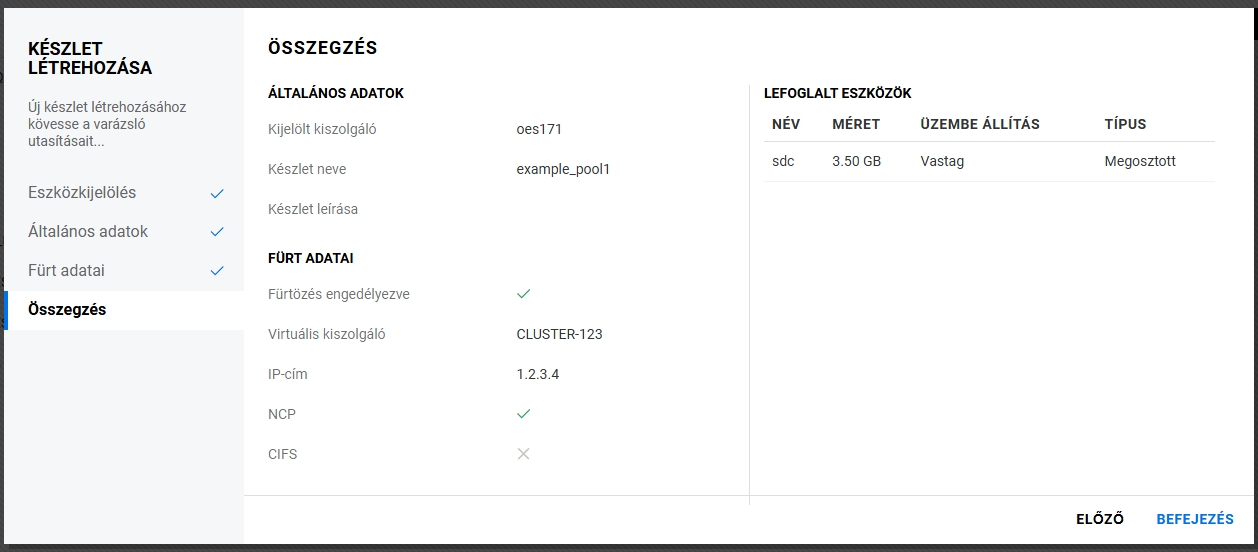Click the ELŐZŐ button
Screen dimensions: 1258x552
pos(1100,519)
